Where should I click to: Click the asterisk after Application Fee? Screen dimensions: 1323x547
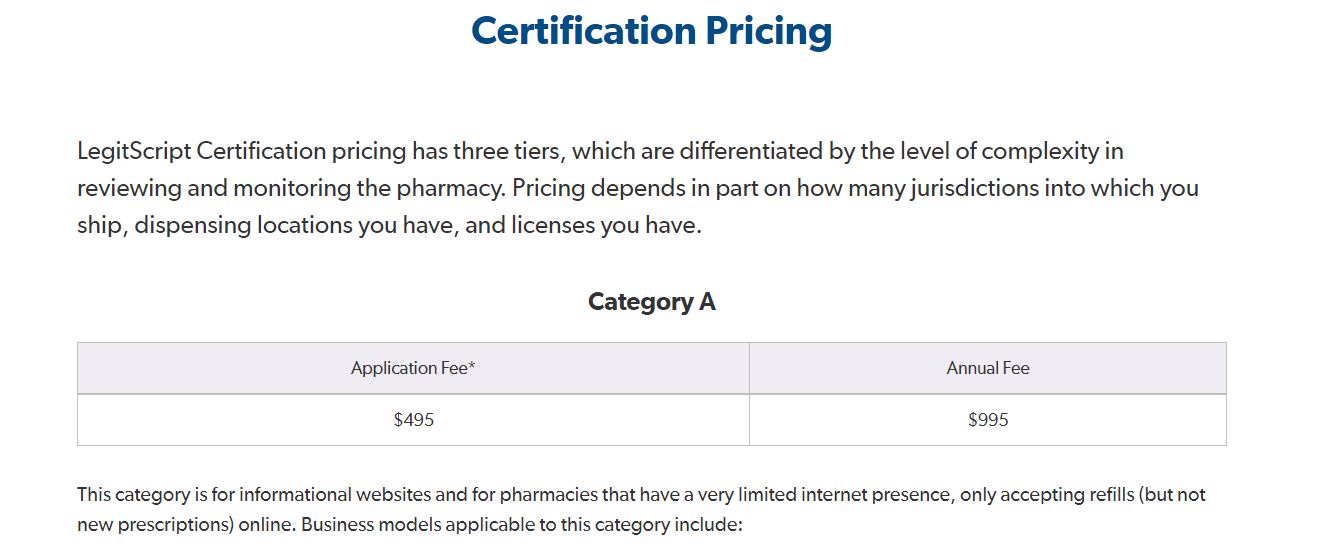pyautogui.click(x=472, y=366)
